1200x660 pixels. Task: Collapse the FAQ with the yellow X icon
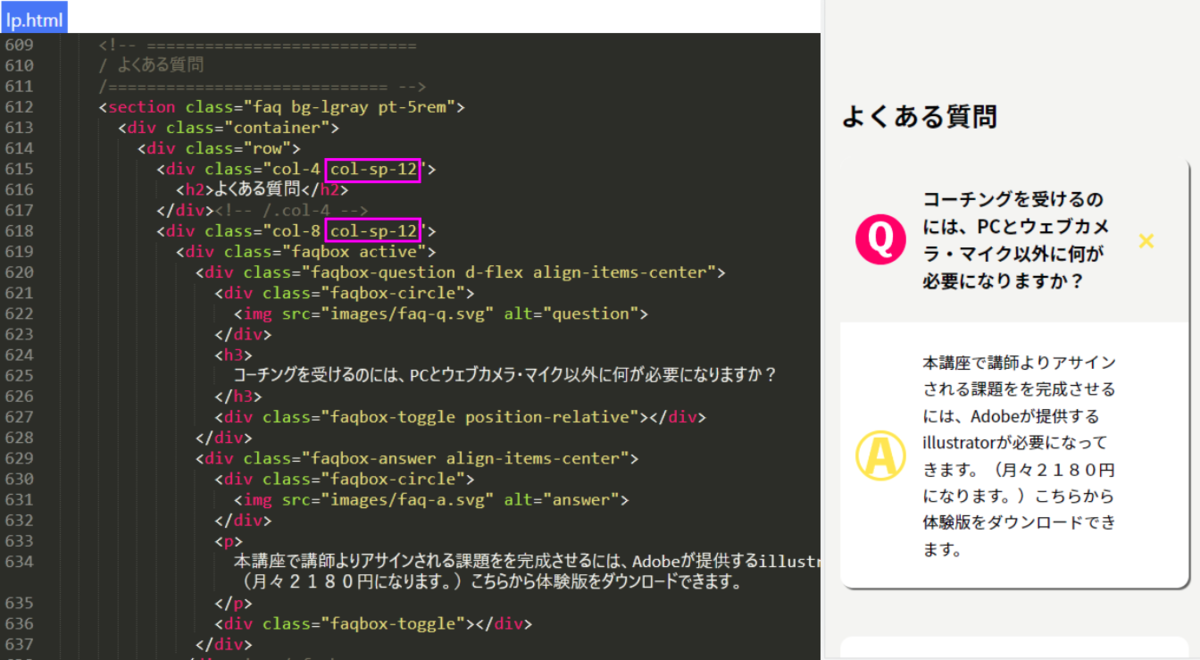[1146, 241]
